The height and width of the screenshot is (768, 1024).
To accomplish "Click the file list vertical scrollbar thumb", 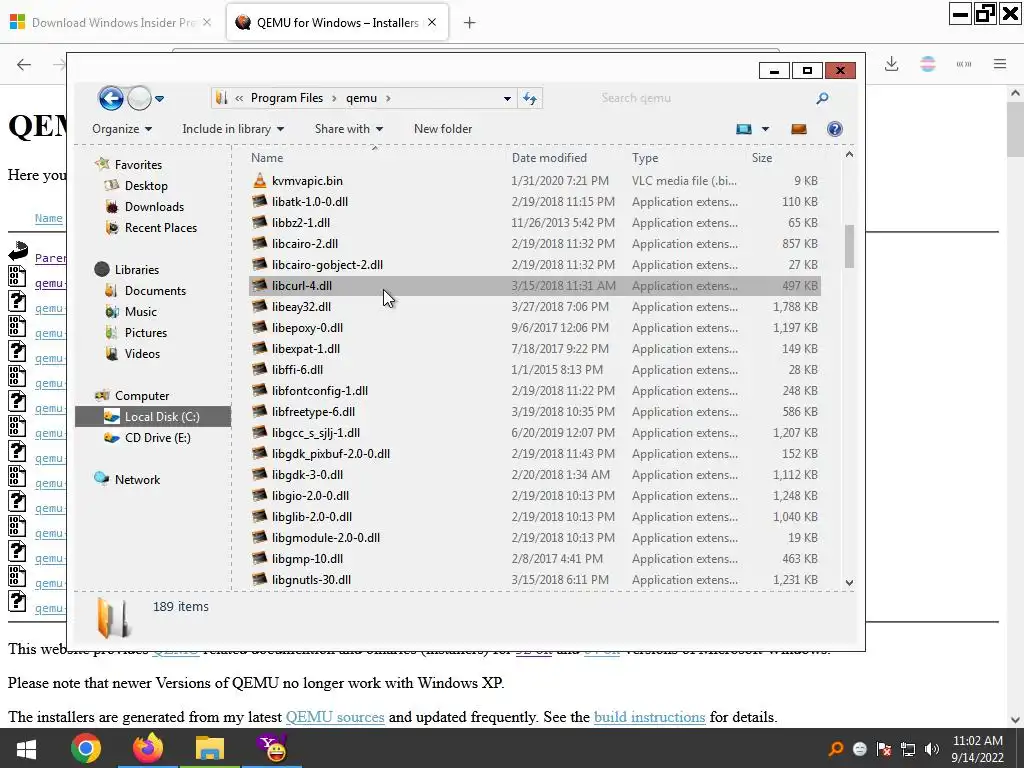I will [849, 246].
